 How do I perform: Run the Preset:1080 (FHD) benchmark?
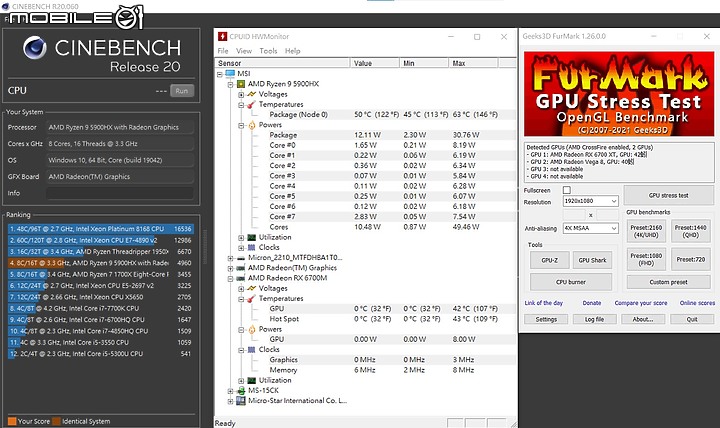click(x=646, y=259)
